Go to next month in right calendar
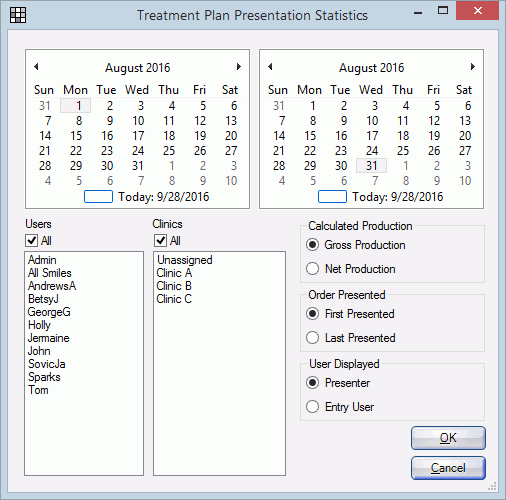This screenshot has width=506, height=500. click(472, 67)
